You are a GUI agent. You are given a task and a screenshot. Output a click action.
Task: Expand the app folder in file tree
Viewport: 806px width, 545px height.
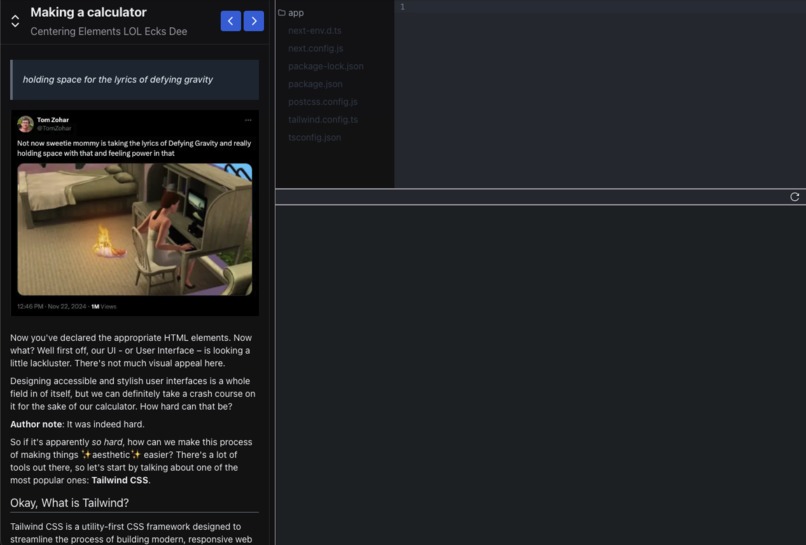point(291,13)
